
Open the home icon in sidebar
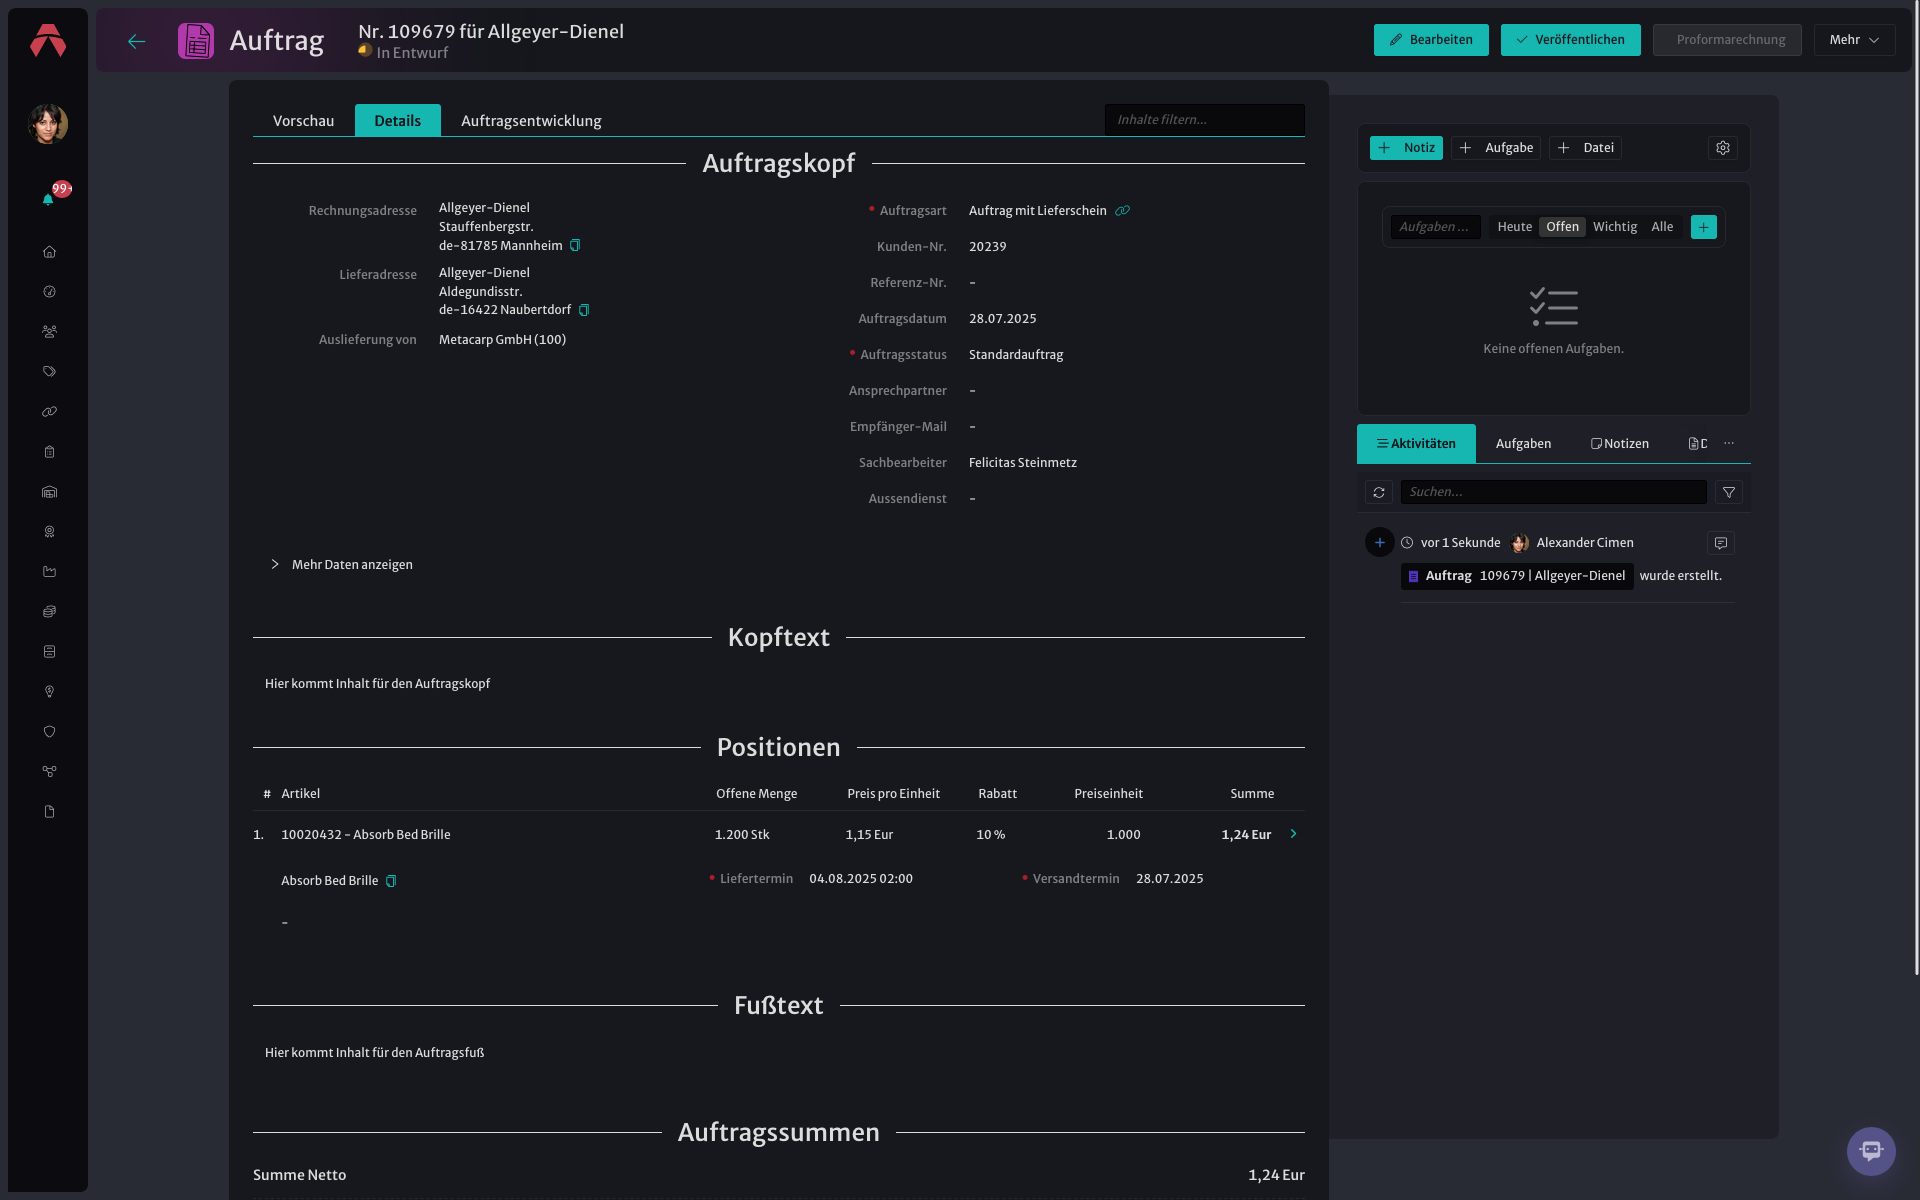(49, 252)
